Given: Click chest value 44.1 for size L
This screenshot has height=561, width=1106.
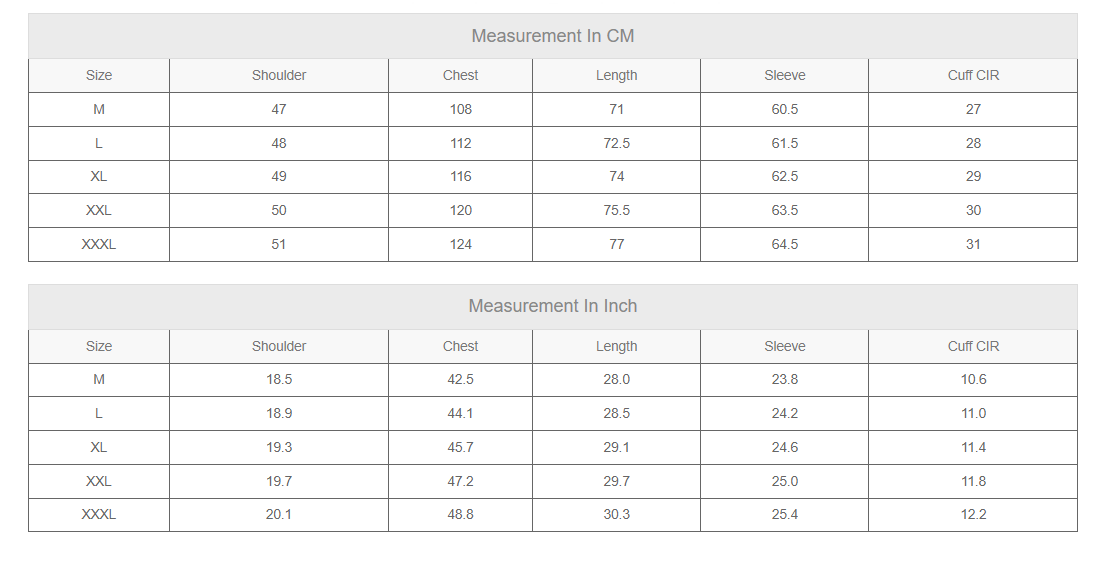Looking at the screenshot, I should 461,414.
